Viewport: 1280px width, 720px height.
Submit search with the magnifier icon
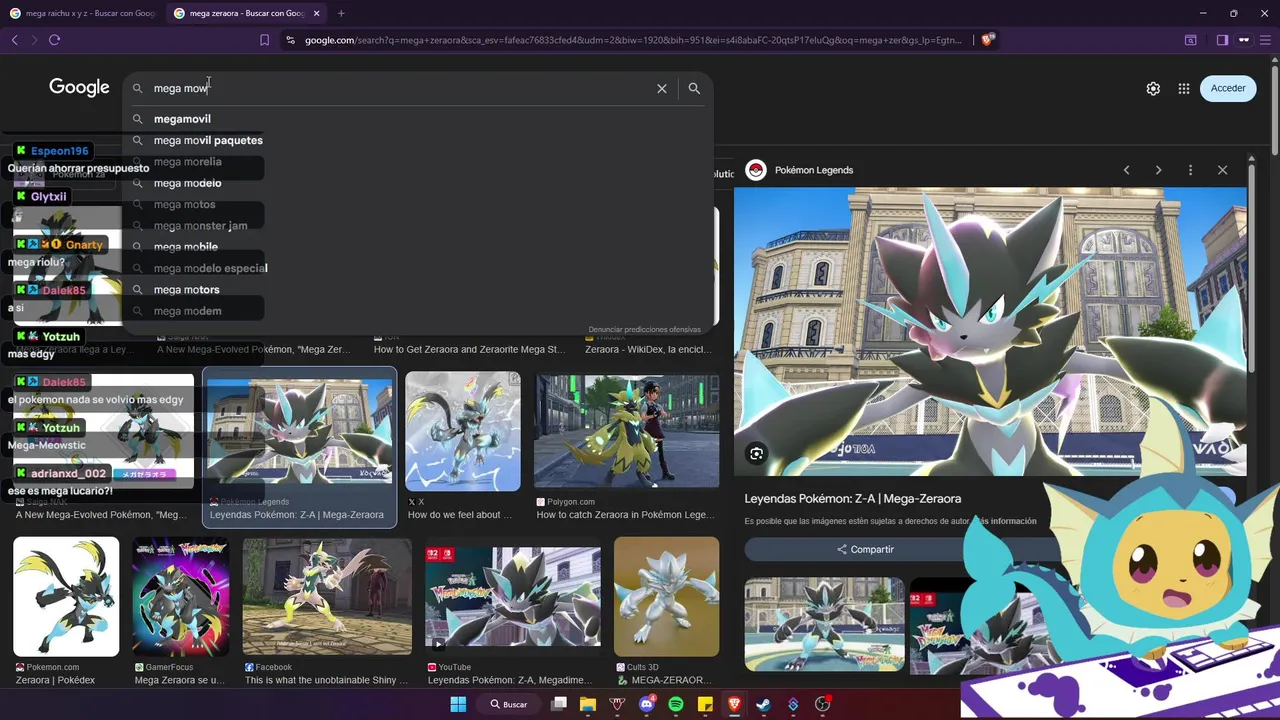click(x=694, y=88)
